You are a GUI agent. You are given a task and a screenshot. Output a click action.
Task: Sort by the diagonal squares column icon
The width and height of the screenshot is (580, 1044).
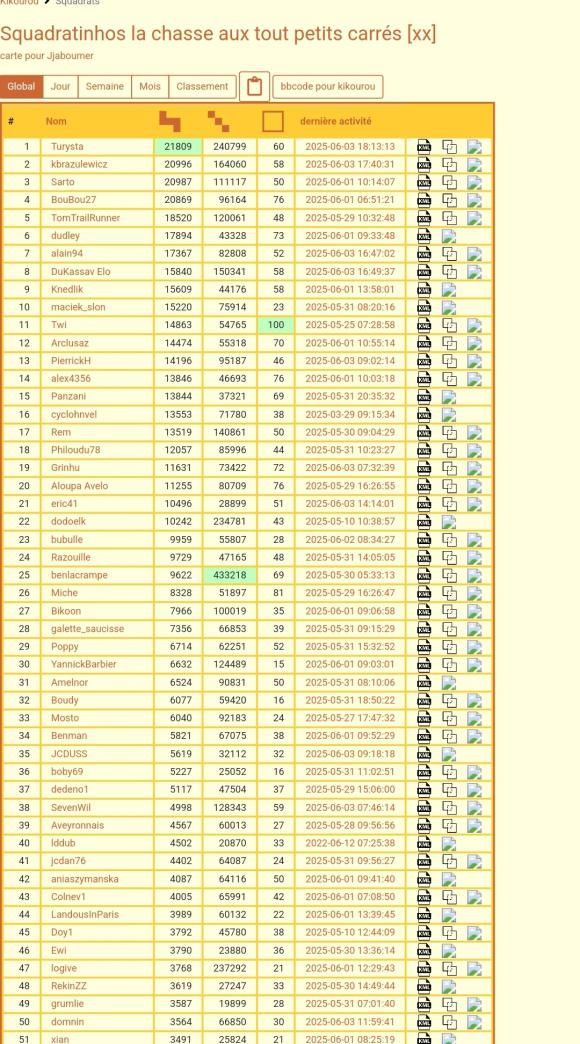(218, 121)
